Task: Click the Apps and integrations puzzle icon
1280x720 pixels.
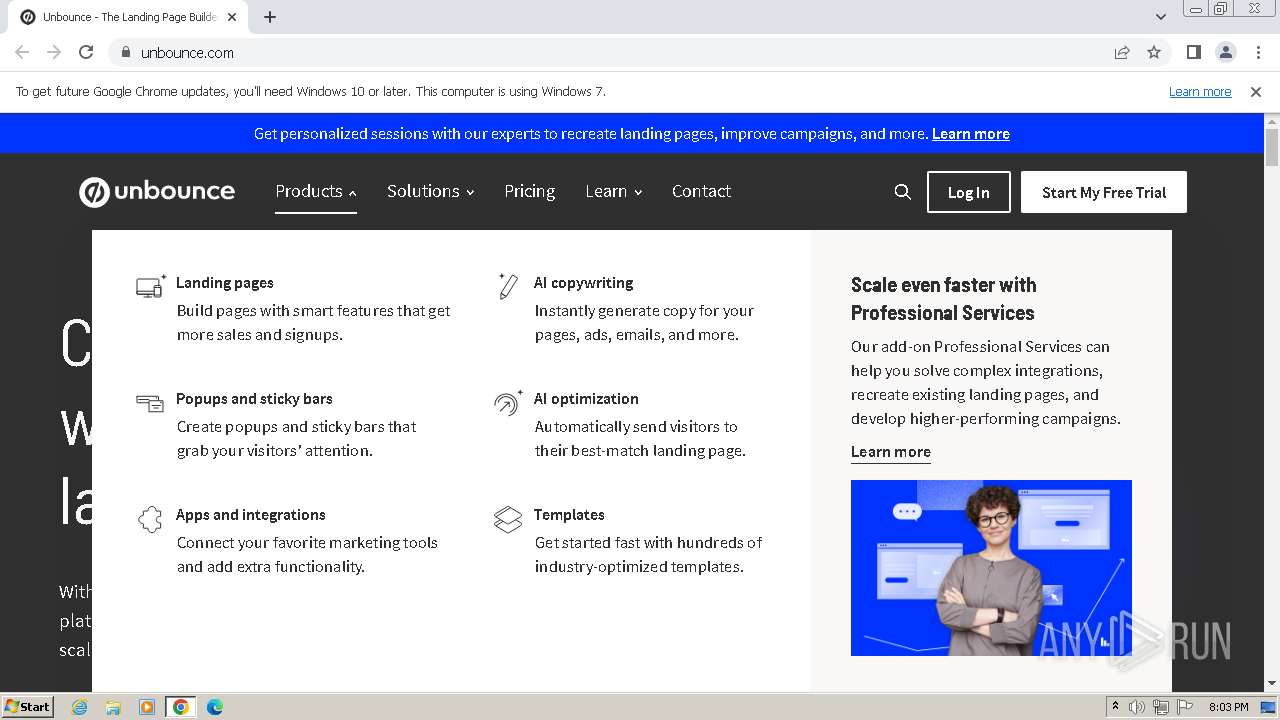Action: click(150, 519)
